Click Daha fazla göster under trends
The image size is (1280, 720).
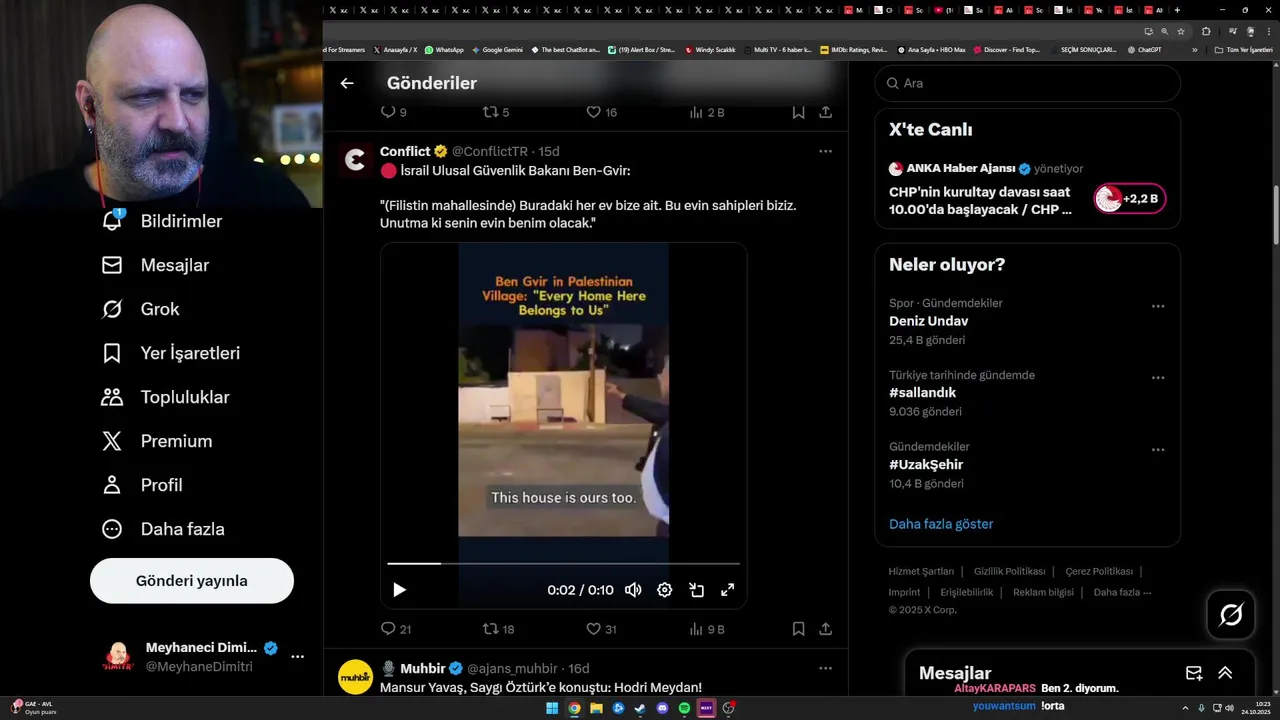[x=941, y=524]
